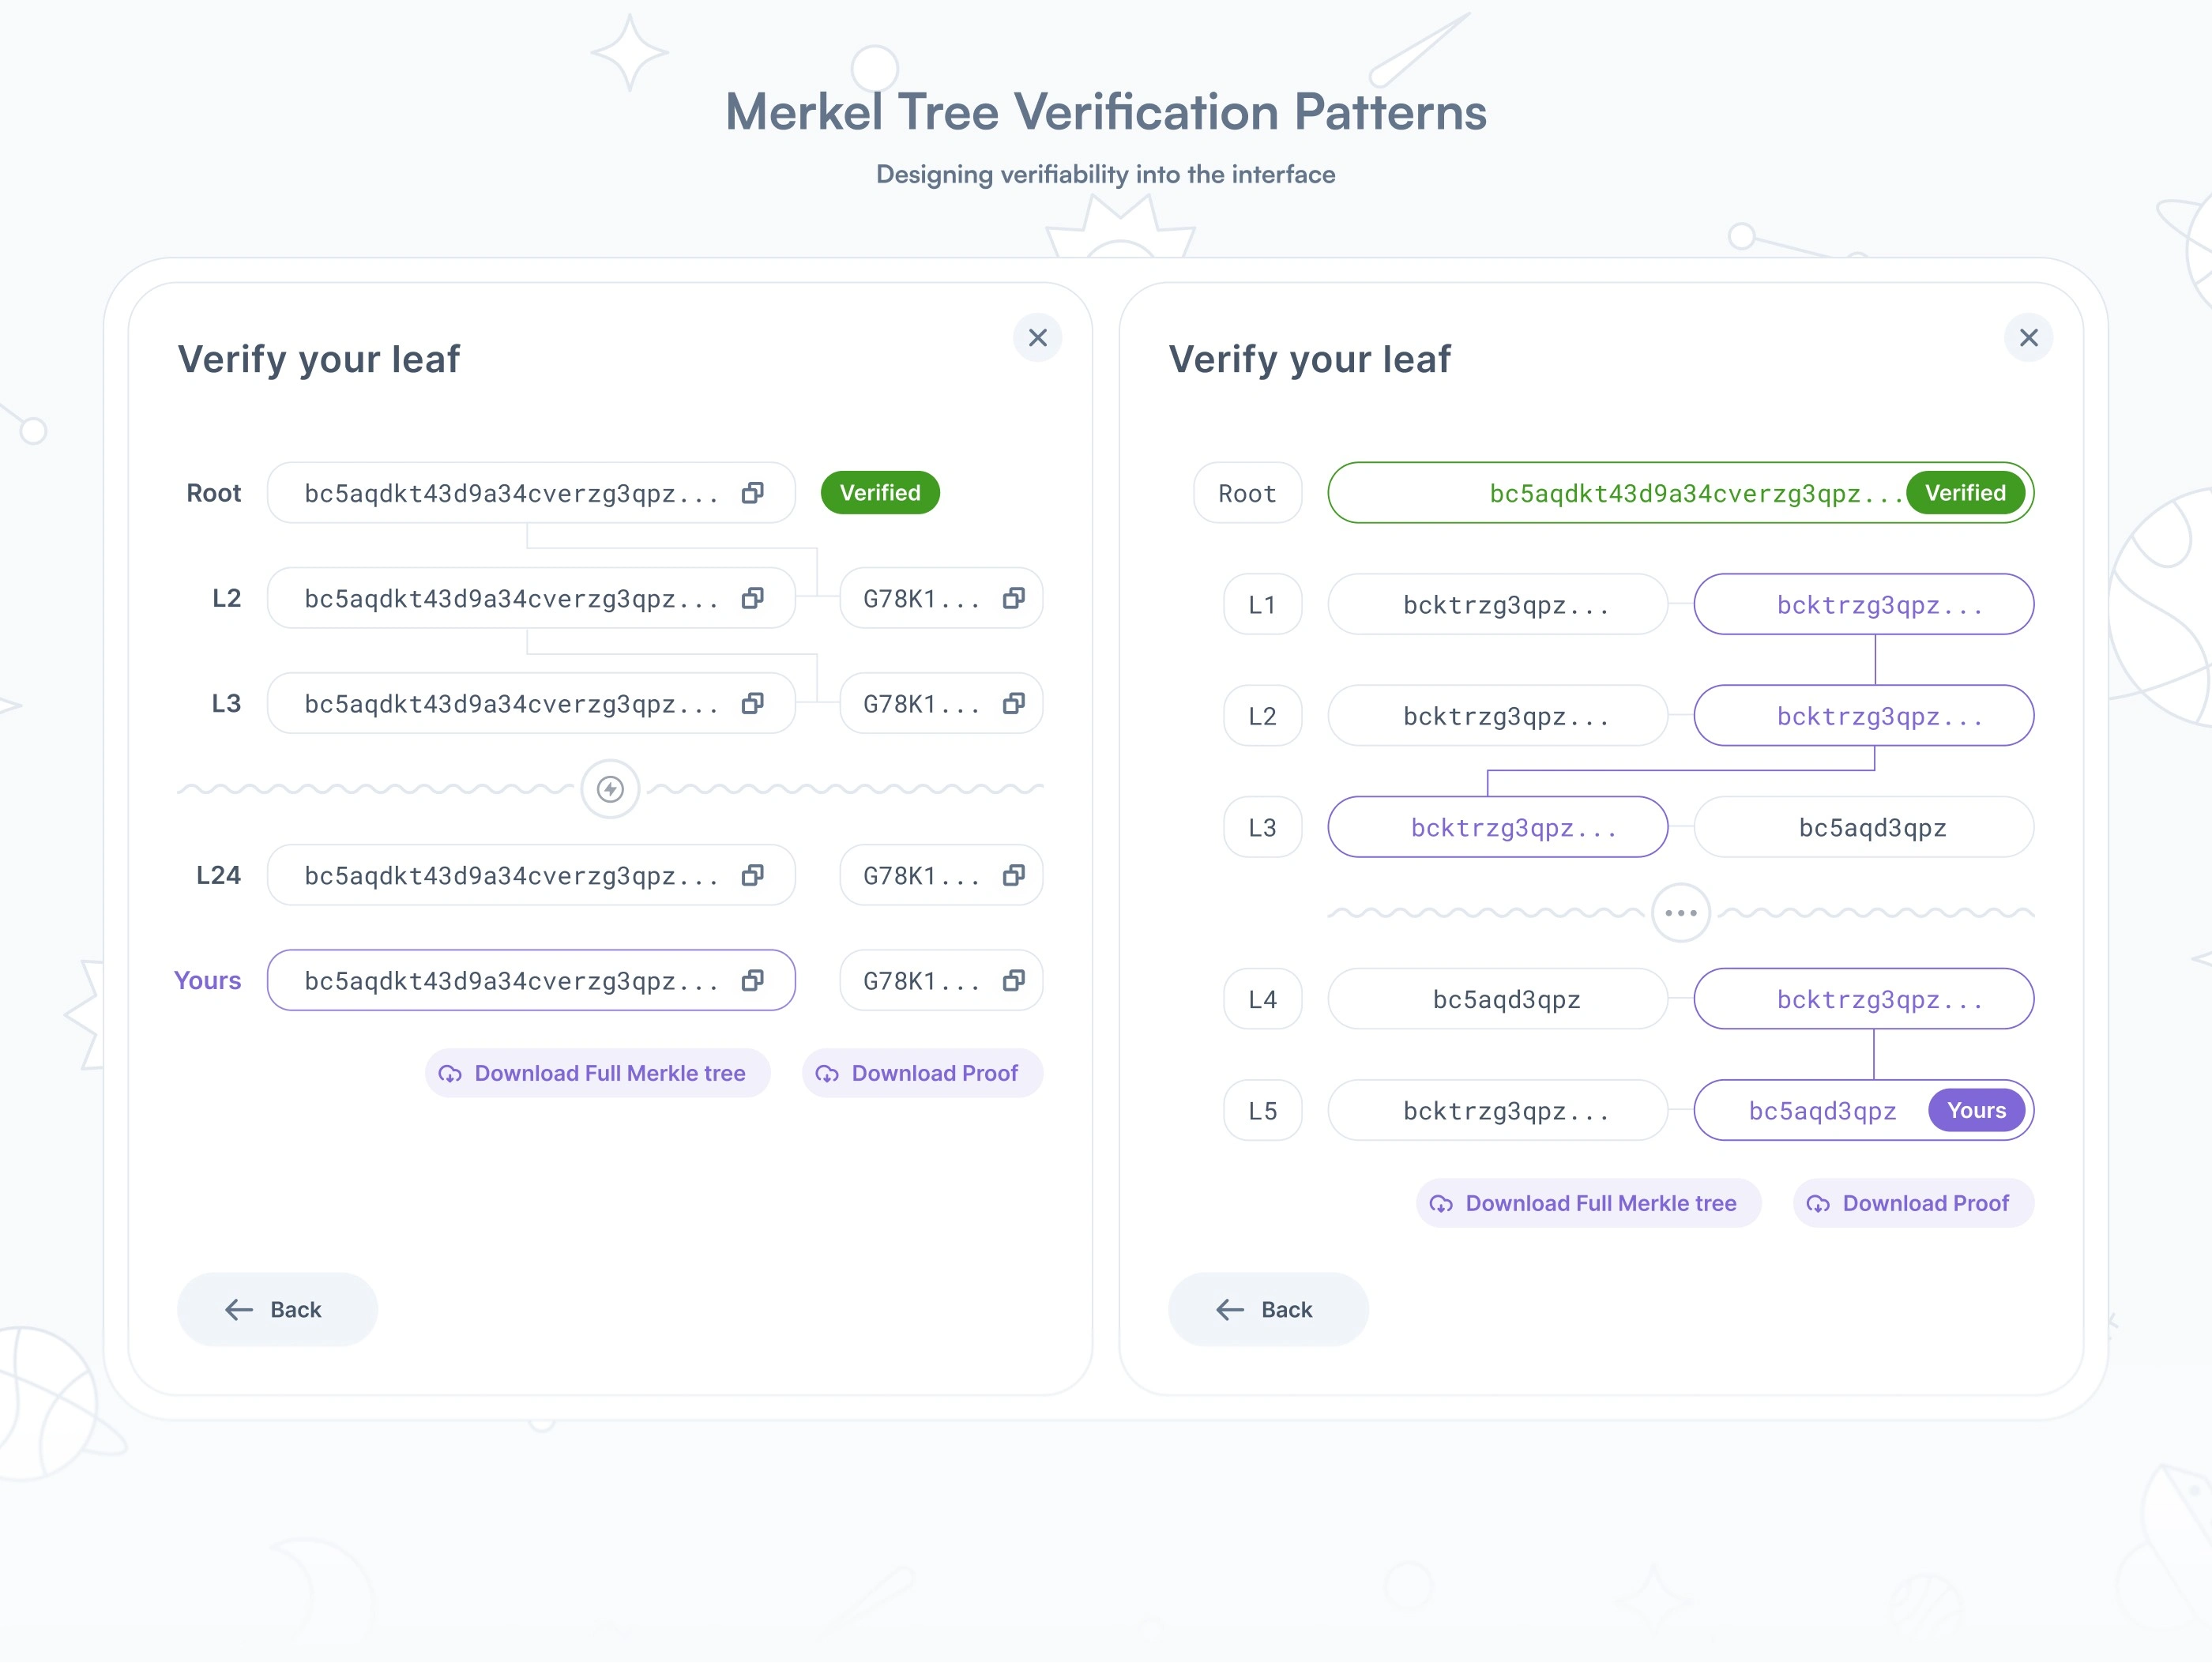
Task: Copy the L24 main hash value
Action: click(752, 876)
